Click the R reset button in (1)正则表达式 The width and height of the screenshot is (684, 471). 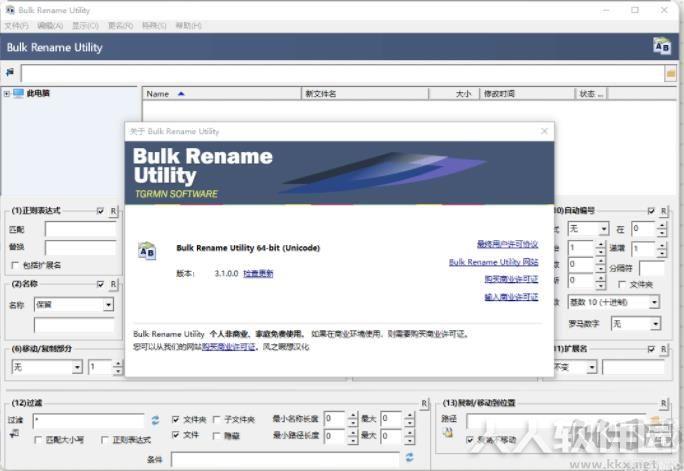pos(113,211)
